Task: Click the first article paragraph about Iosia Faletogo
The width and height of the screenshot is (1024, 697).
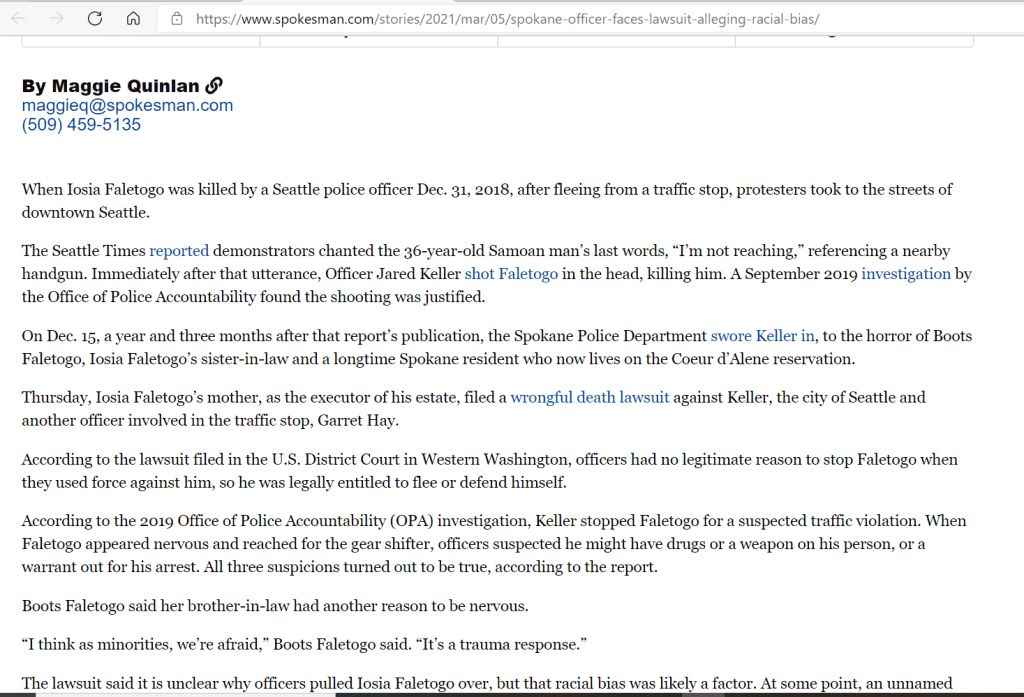Action: click(487, 200)
